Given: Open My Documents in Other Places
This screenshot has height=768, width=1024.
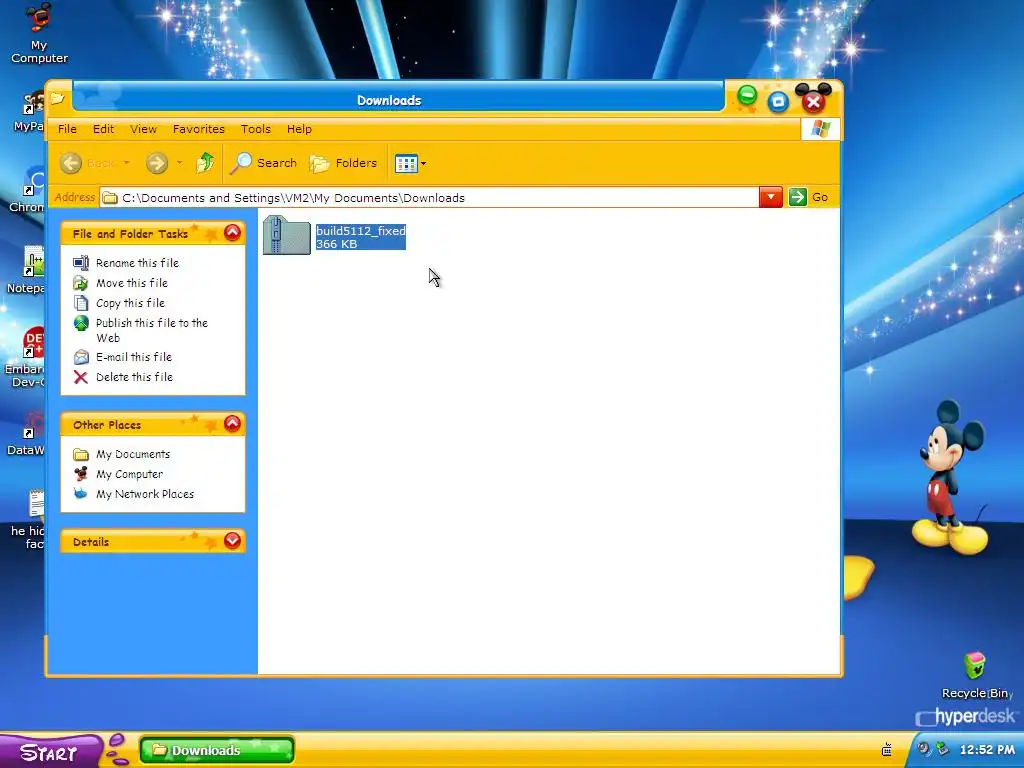Looking at the screenshot, I should (133, 454).
